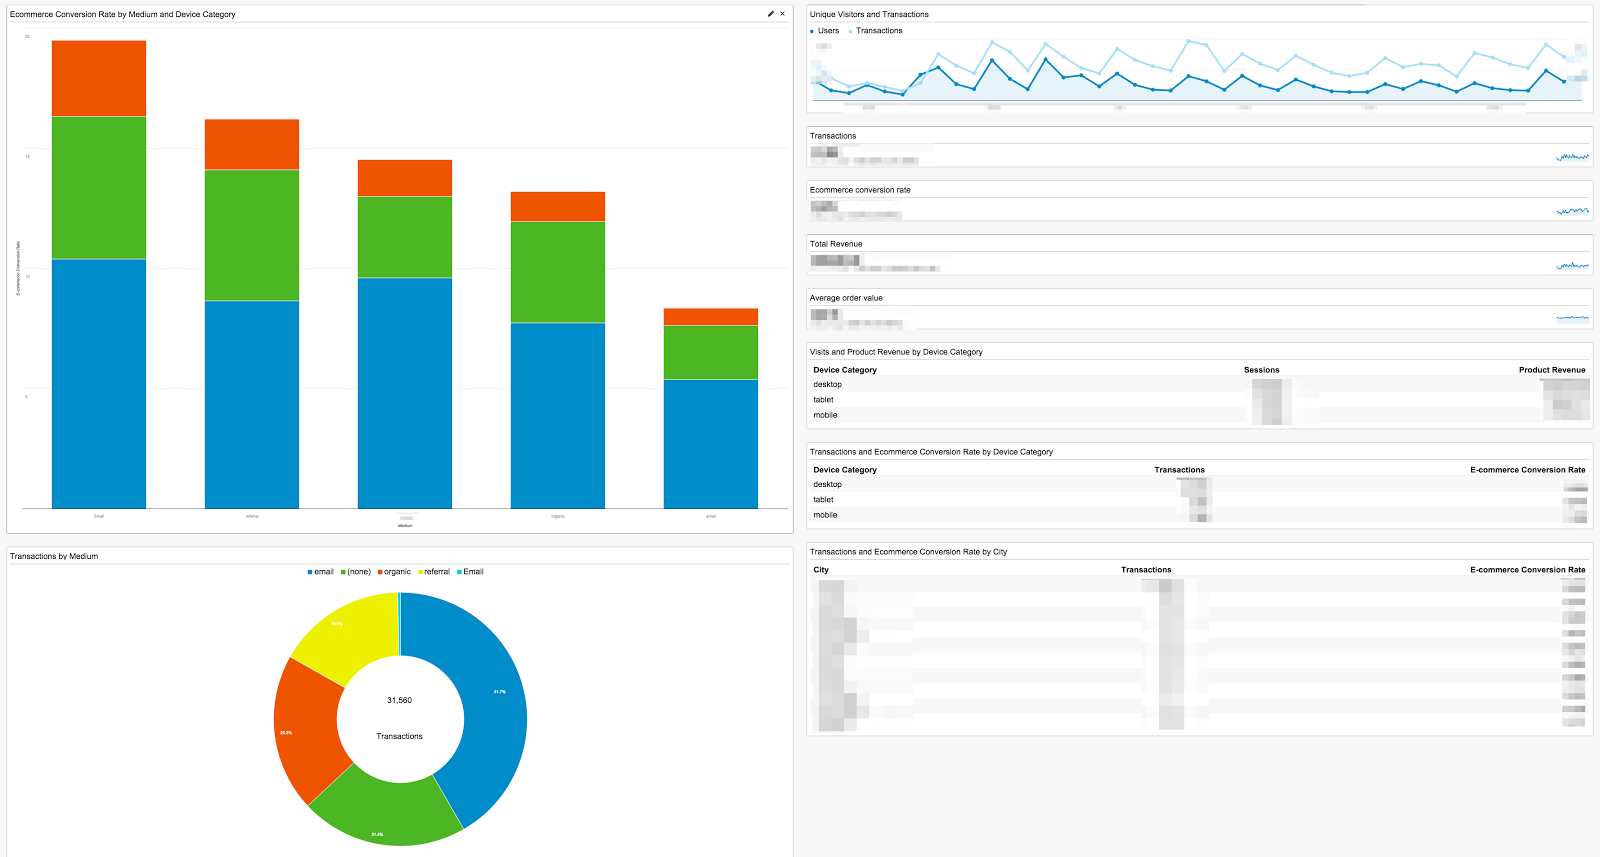Click the pencil edit icon on conversion rate widget
Viewport: 1600px width, 857px height.
point(770,14)
